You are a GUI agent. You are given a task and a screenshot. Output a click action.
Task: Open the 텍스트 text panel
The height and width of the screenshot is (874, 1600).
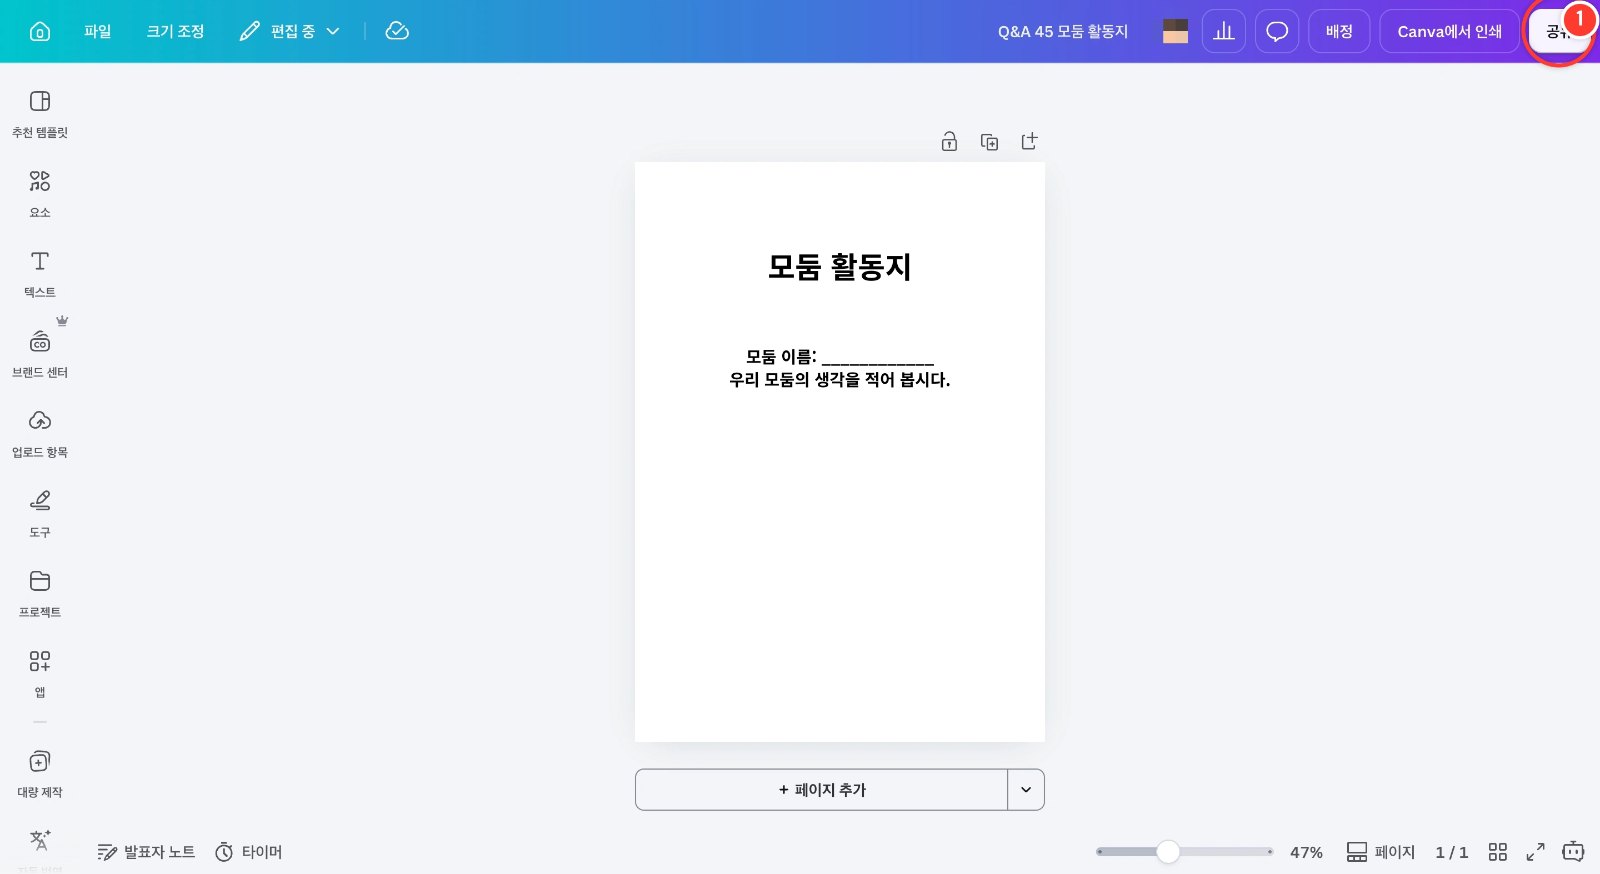(40, 274)
